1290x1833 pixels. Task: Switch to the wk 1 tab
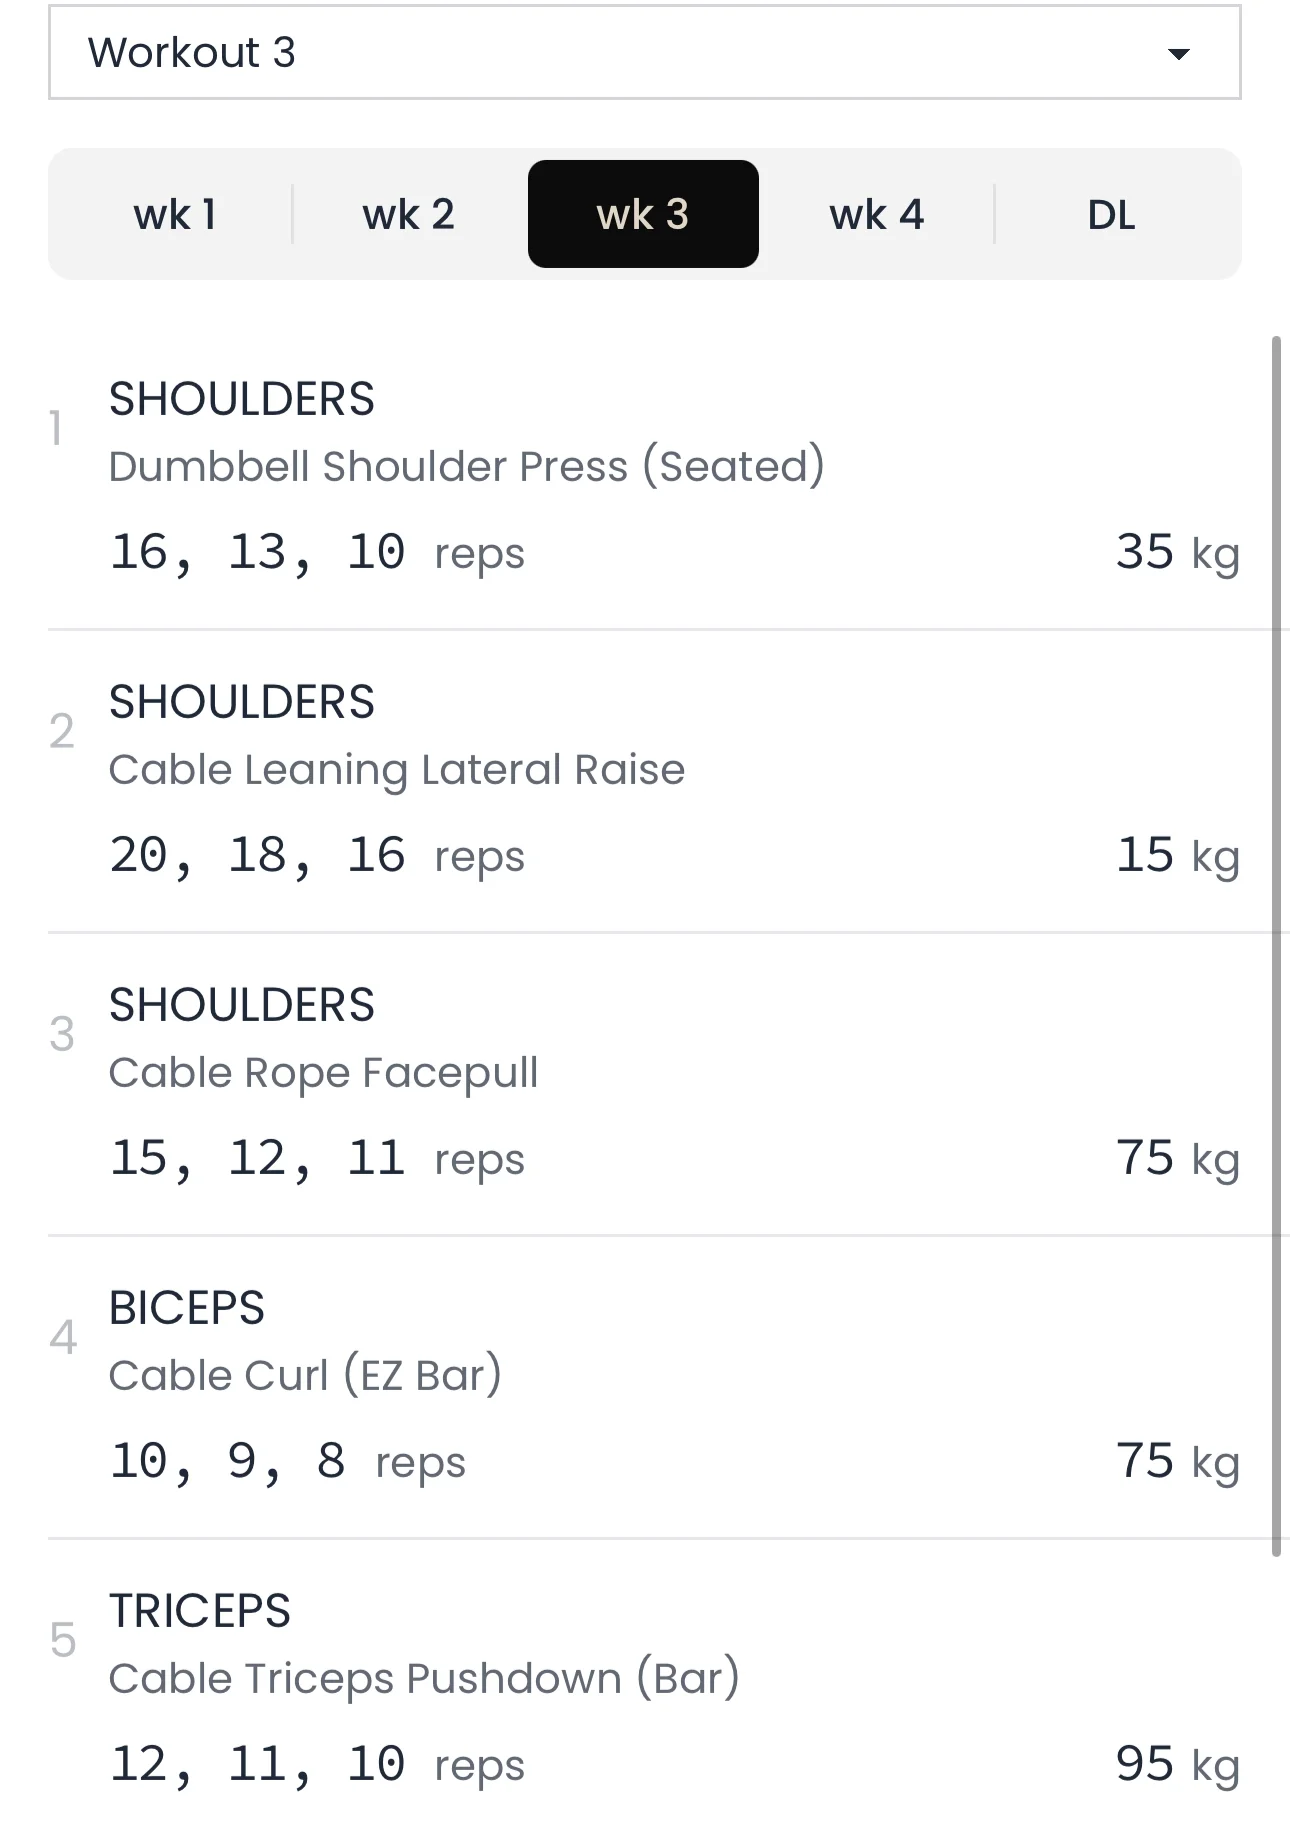coord(175,215)
